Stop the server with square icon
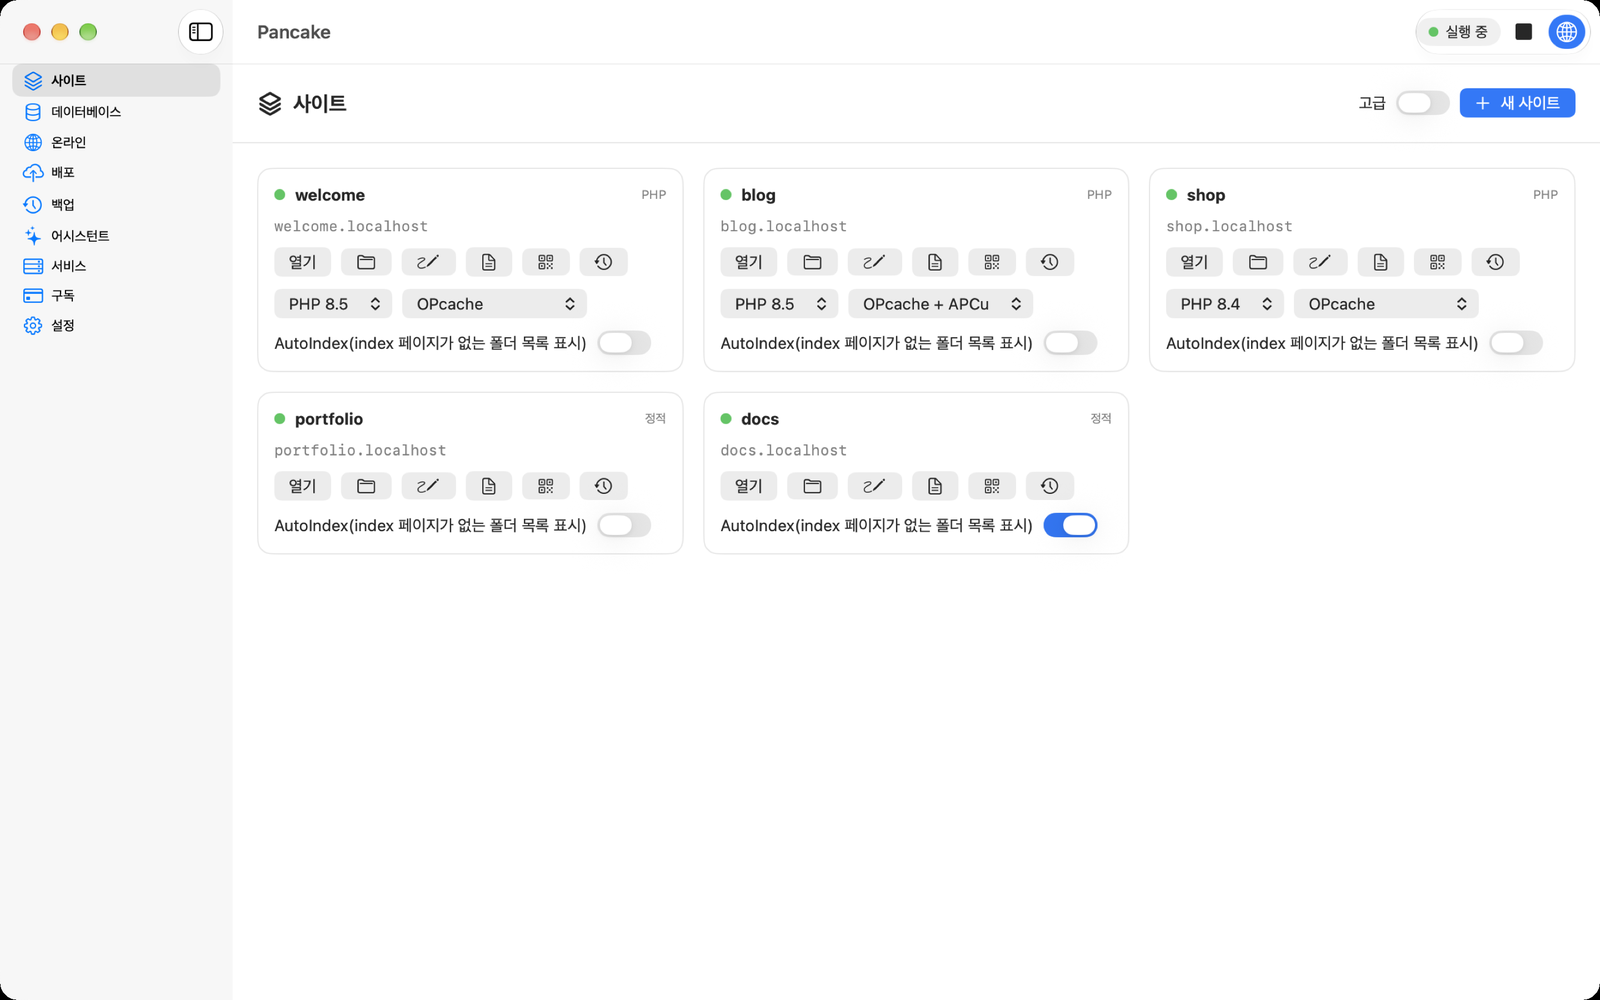Image resolution: width=1600 pixels, height=1000 pixels. [x=1524, y=32]
